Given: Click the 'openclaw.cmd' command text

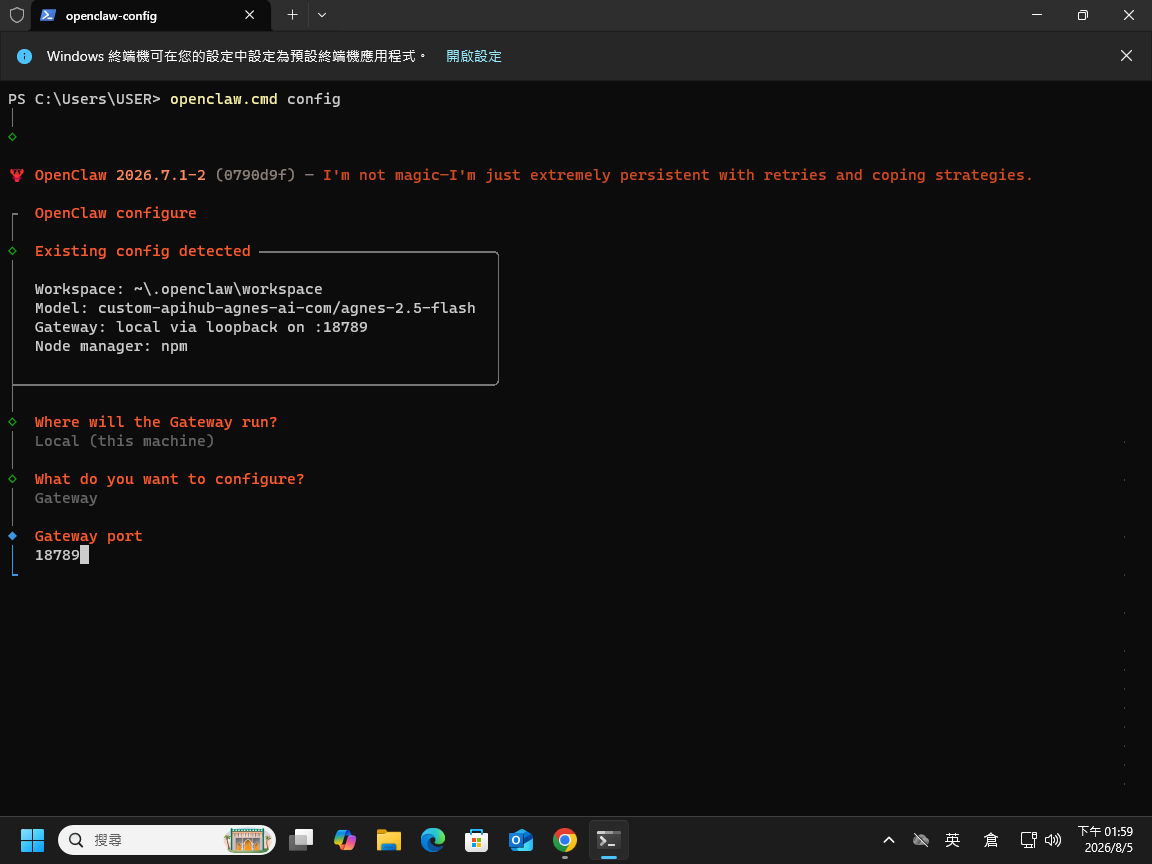Looking at the screenshot, I should tap(224, 98).
